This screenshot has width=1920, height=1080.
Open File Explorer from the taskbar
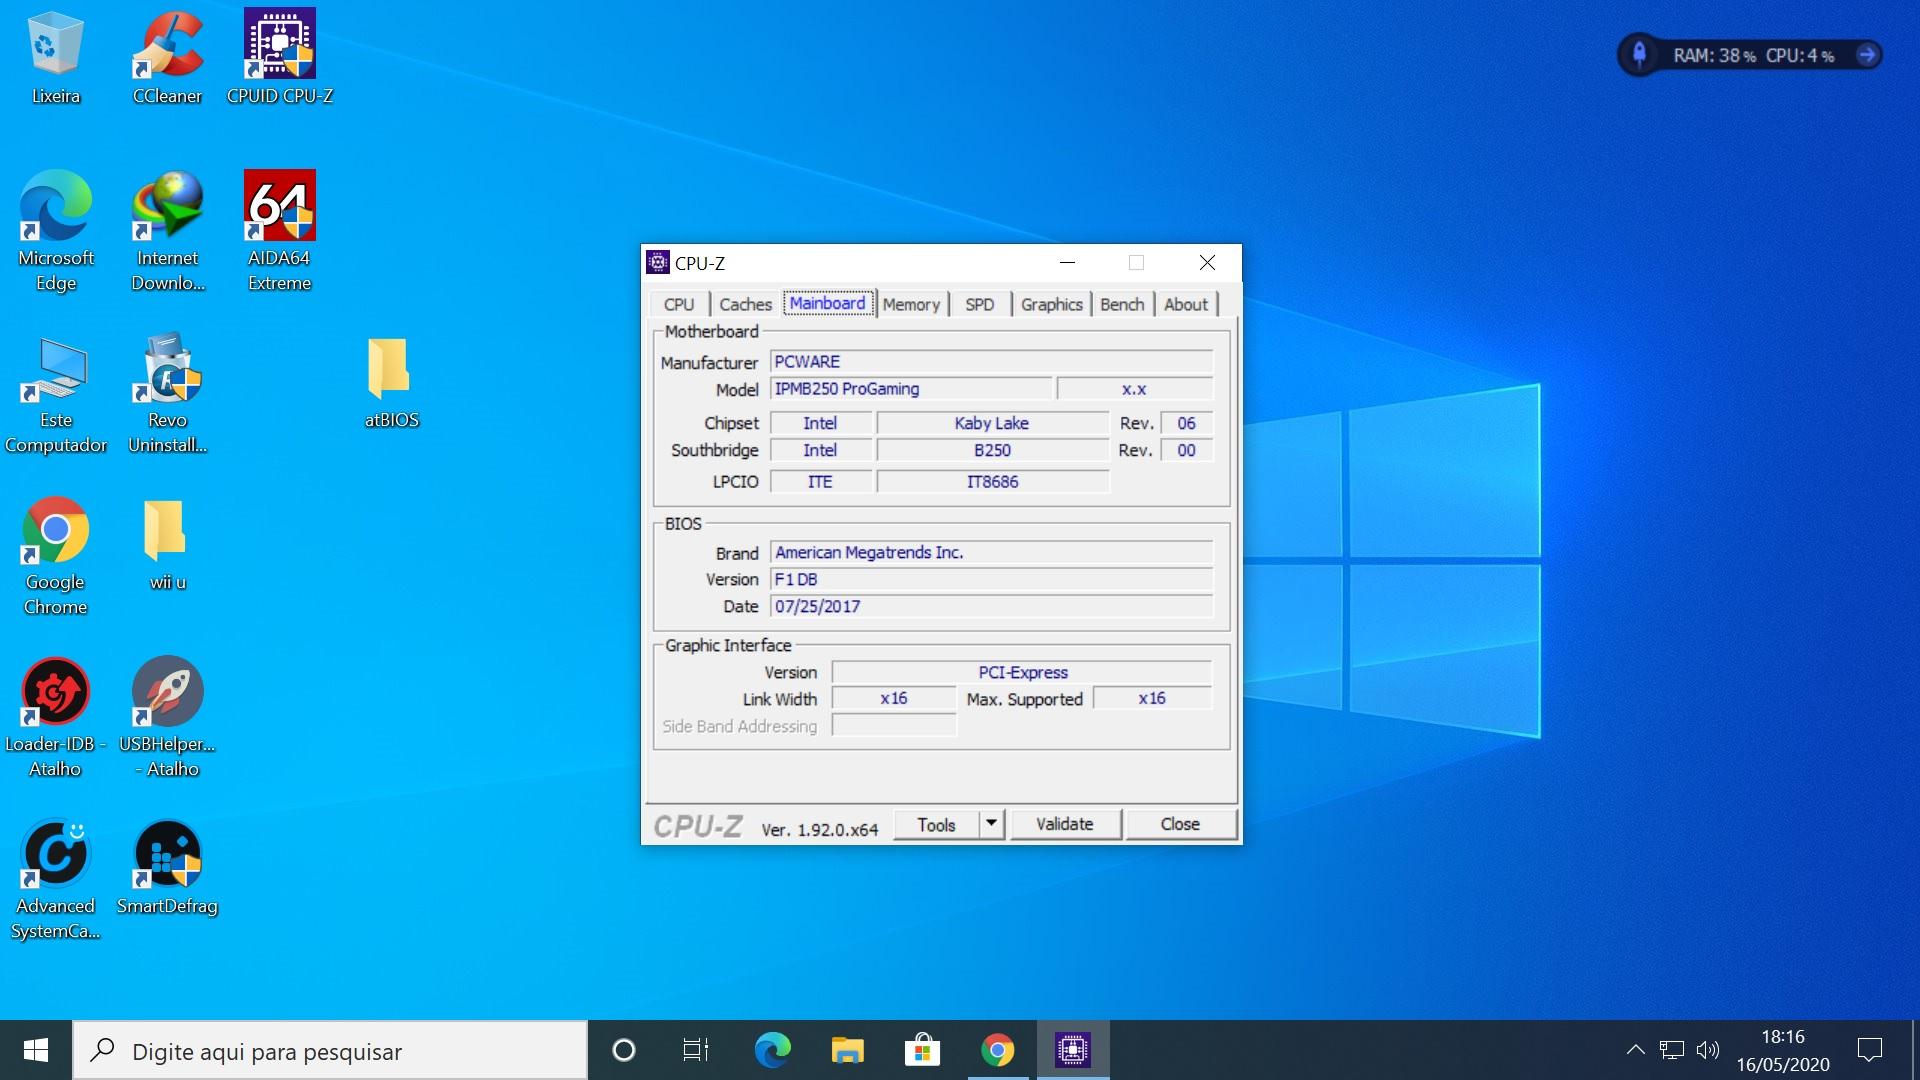[x=847, y=1050]
